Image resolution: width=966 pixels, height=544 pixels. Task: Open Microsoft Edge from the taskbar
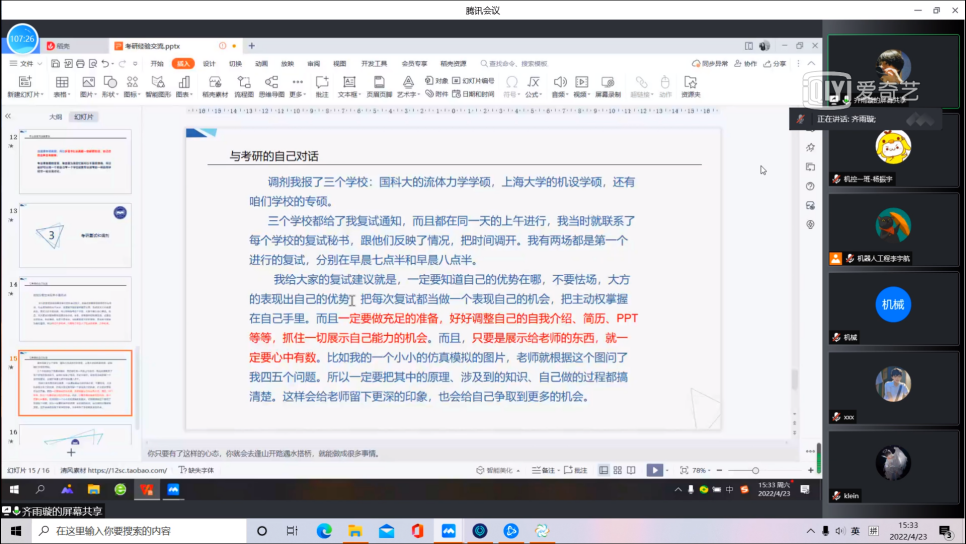(x=324, y=530)
